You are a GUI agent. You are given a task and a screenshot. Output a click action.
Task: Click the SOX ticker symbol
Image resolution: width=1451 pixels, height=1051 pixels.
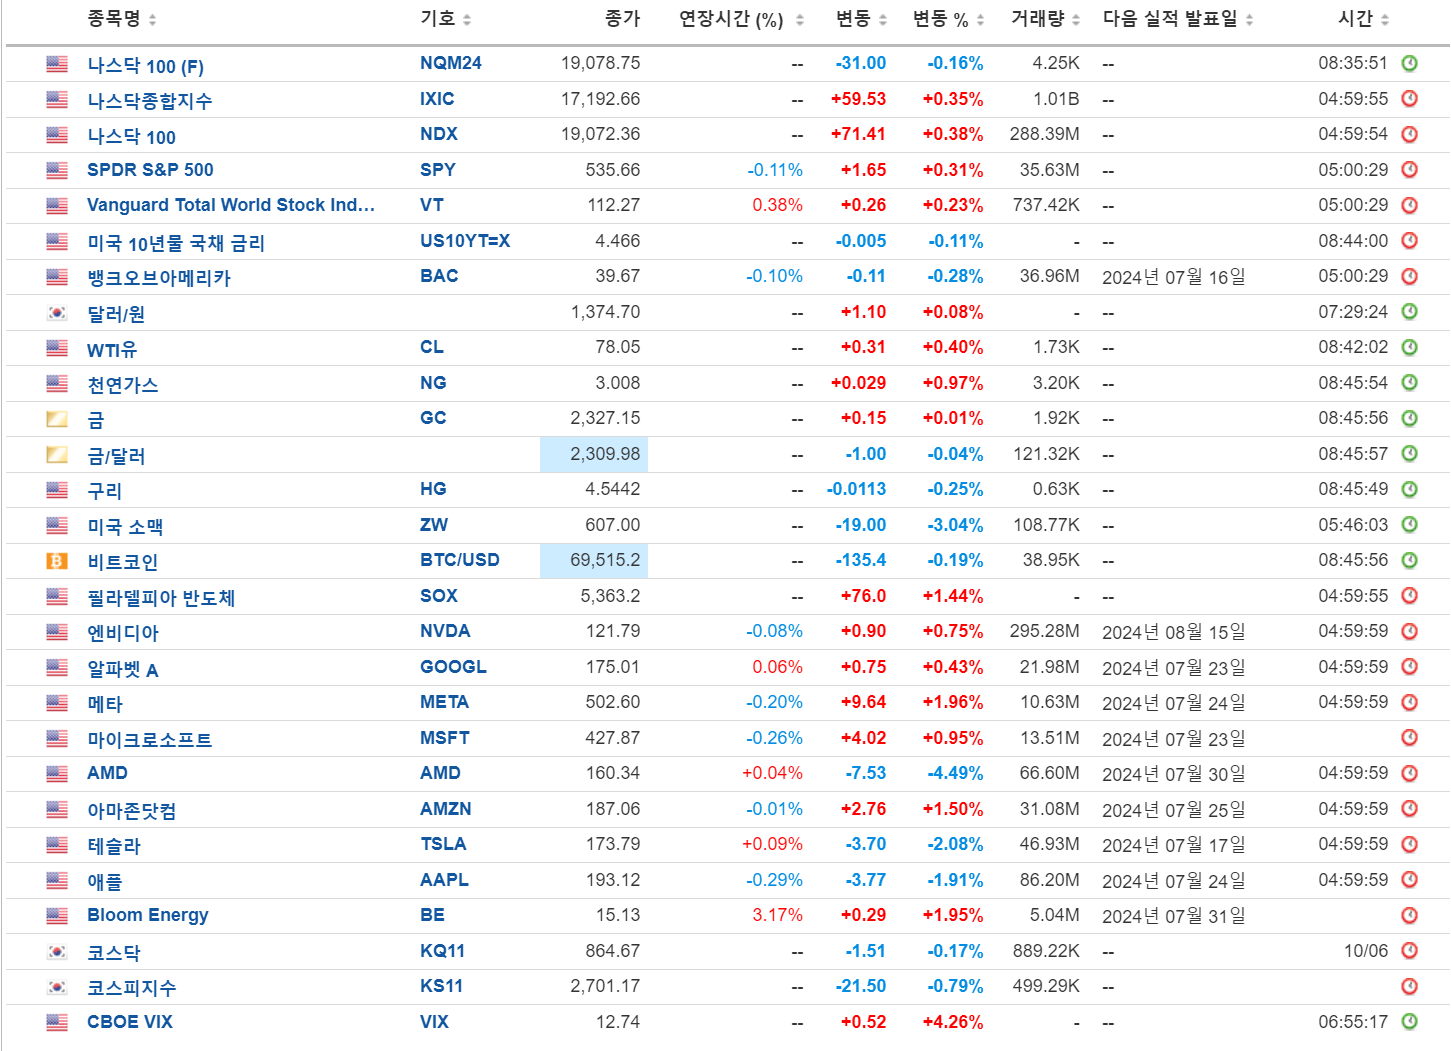point(439,596)
